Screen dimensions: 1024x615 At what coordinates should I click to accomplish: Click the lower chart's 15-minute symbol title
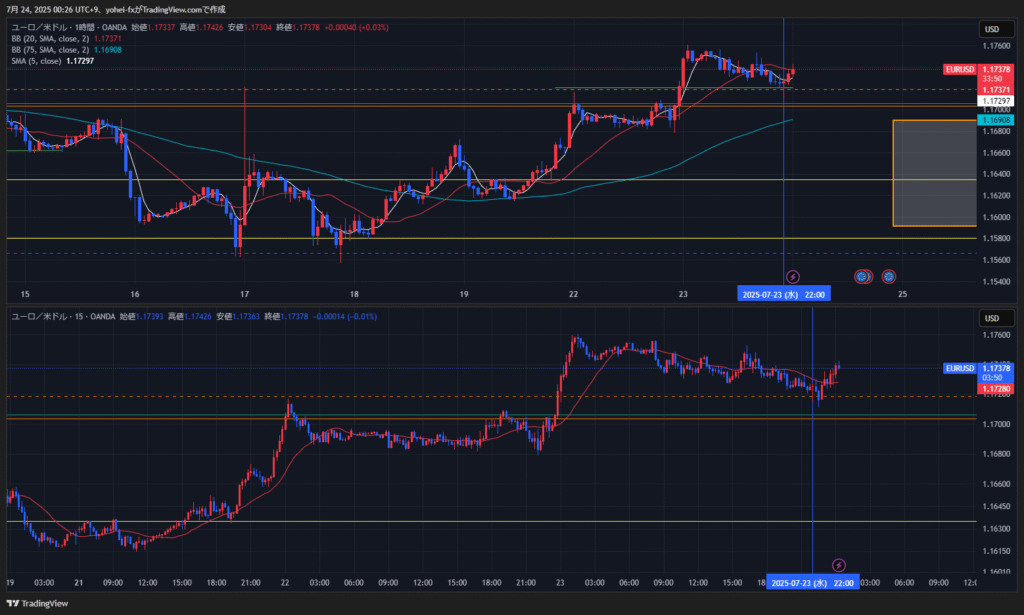tap(58, 316)
